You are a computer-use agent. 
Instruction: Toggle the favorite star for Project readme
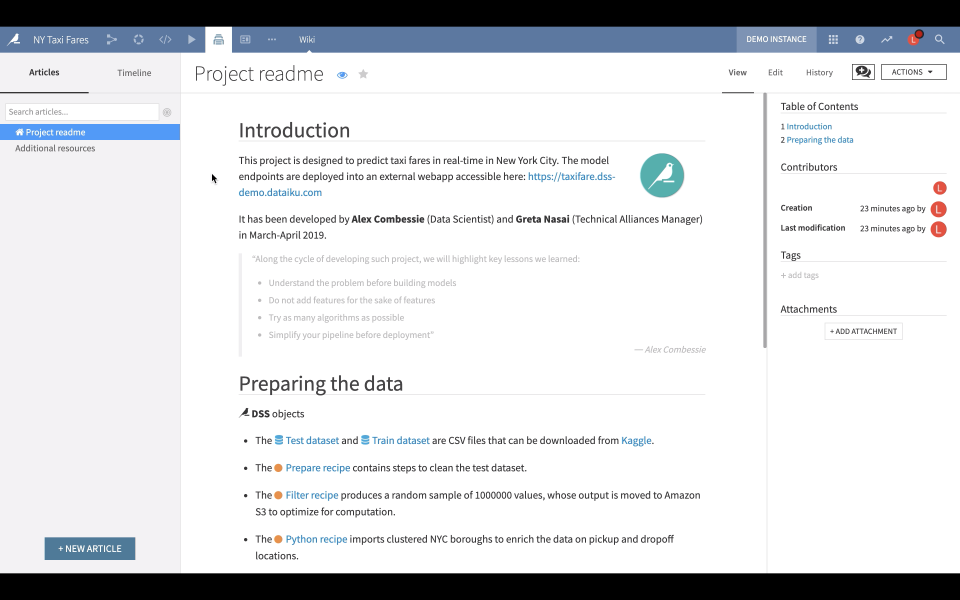click(363, 74)
